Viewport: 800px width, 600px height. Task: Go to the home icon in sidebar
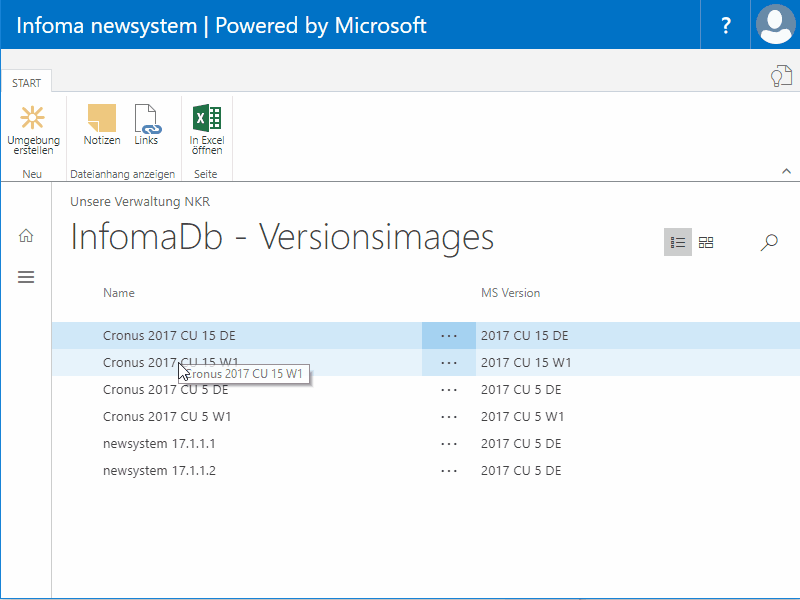click(x=26, y=236)
